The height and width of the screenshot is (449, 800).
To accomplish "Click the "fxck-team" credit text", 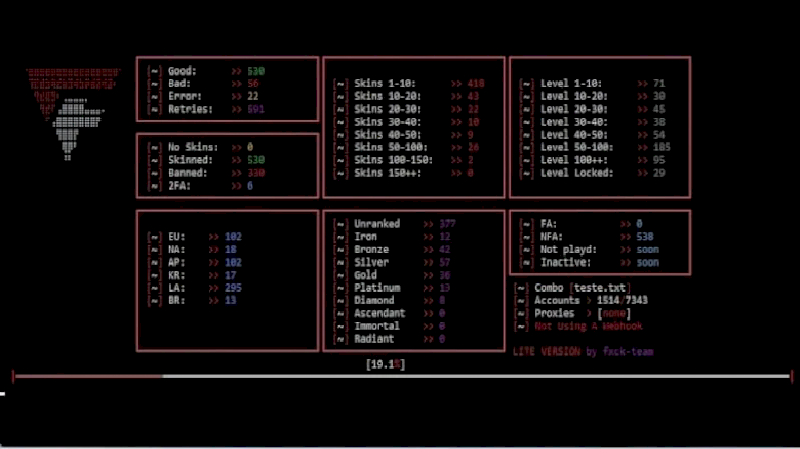I will [x=628, y=352].
